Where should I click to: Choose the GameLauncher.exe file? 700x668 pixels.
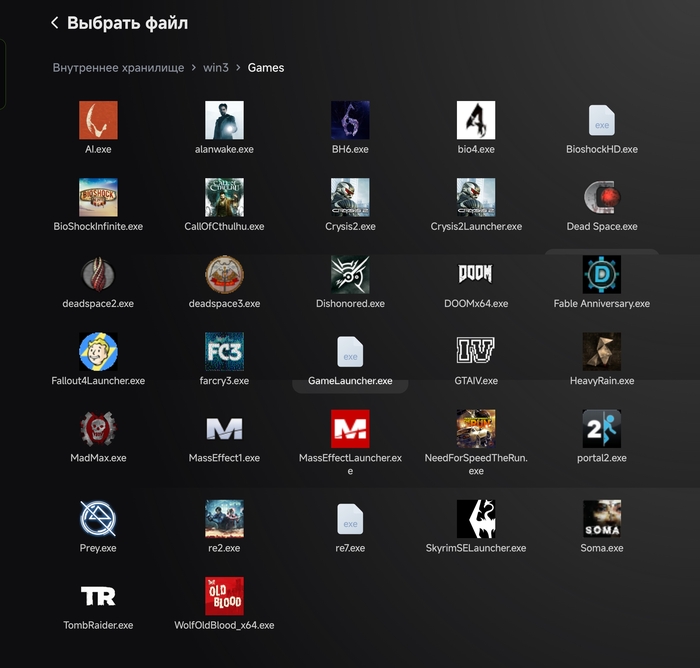350,351
